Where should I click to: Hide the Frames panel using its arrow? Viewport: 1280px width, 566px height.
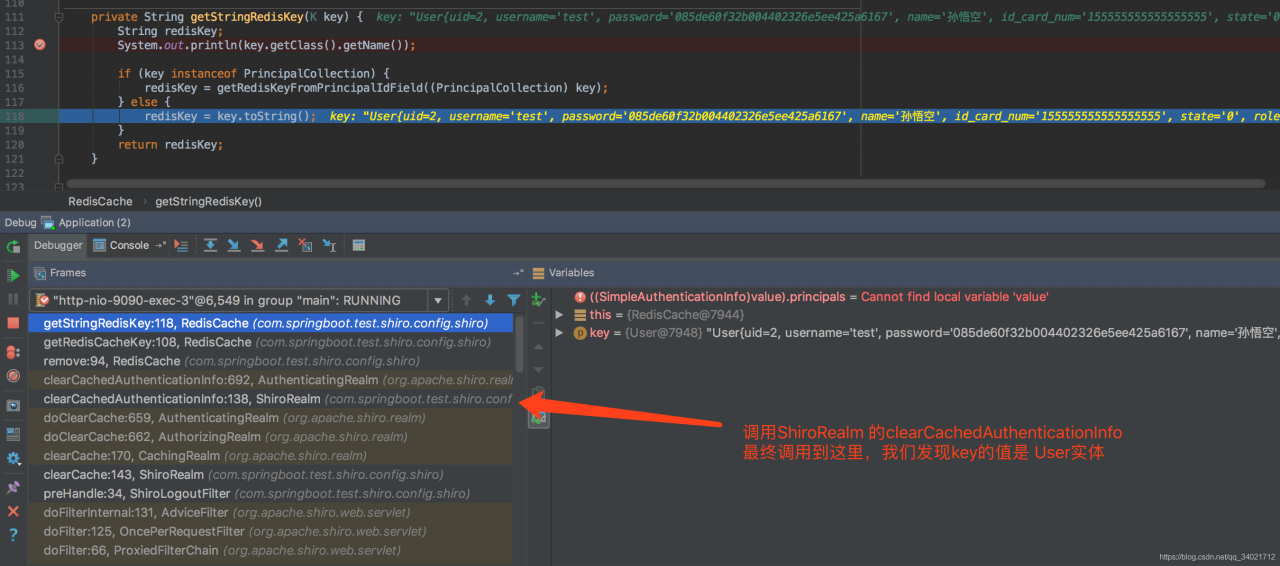coord(518,273)
